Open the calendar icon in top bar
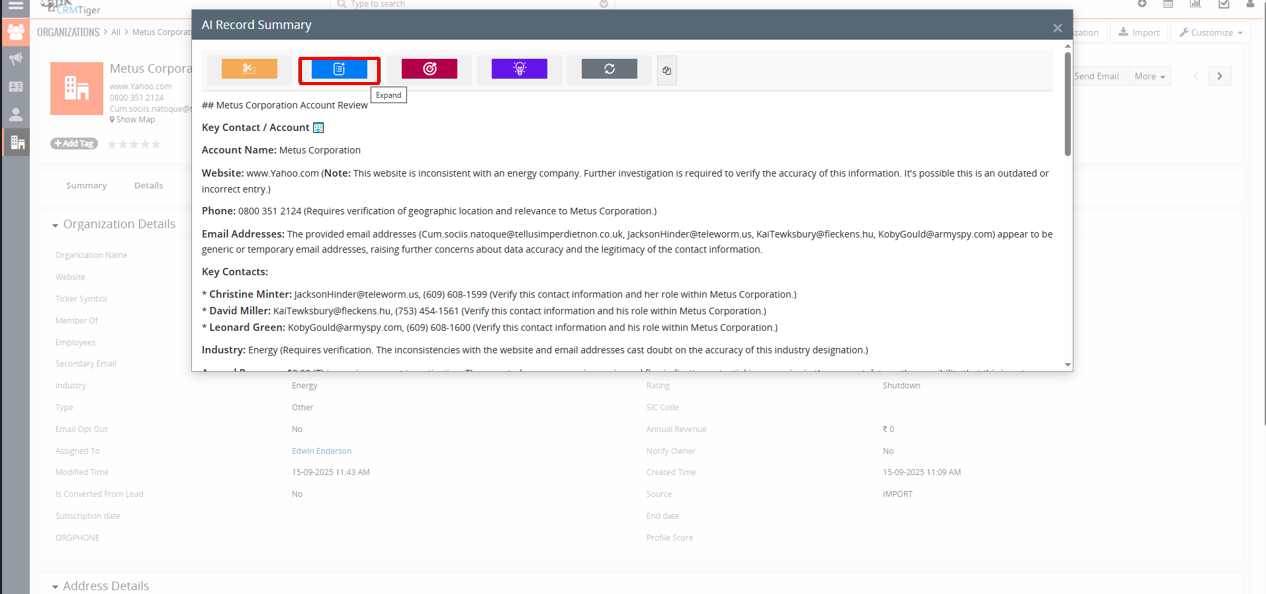 1168,4
